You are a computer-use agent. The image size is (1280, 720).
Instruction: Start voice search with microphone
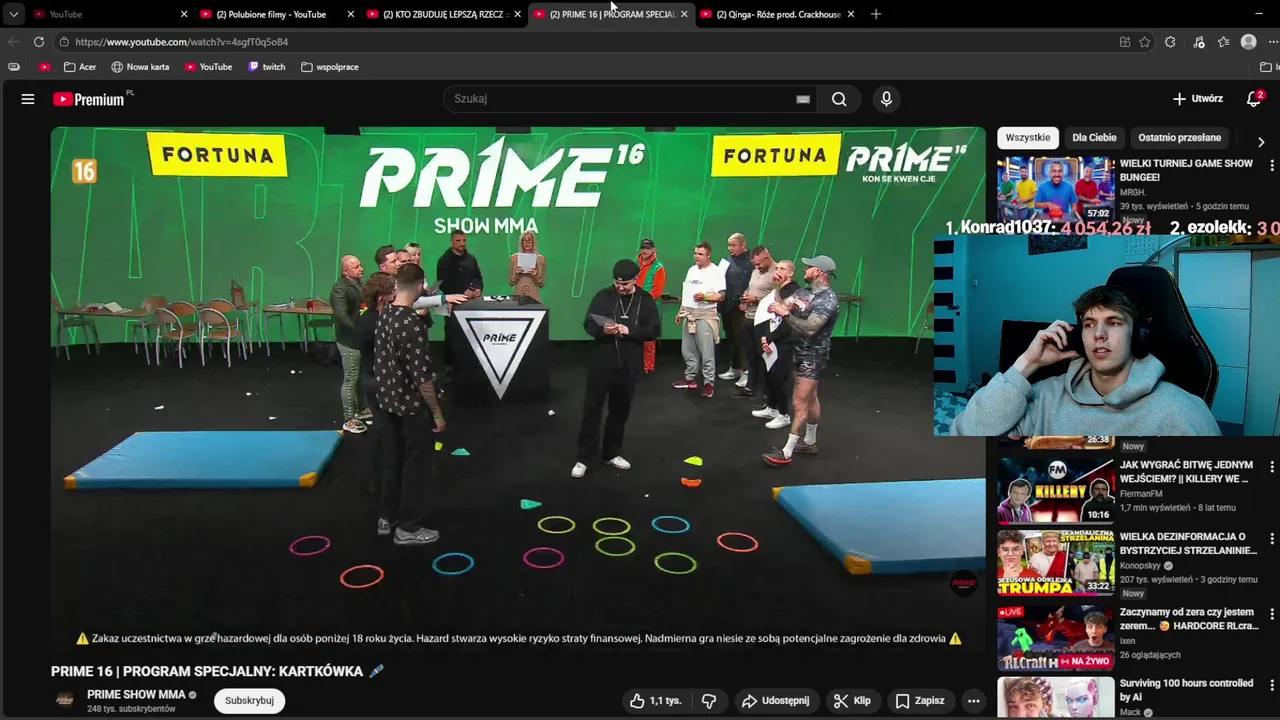click(886, 99)
